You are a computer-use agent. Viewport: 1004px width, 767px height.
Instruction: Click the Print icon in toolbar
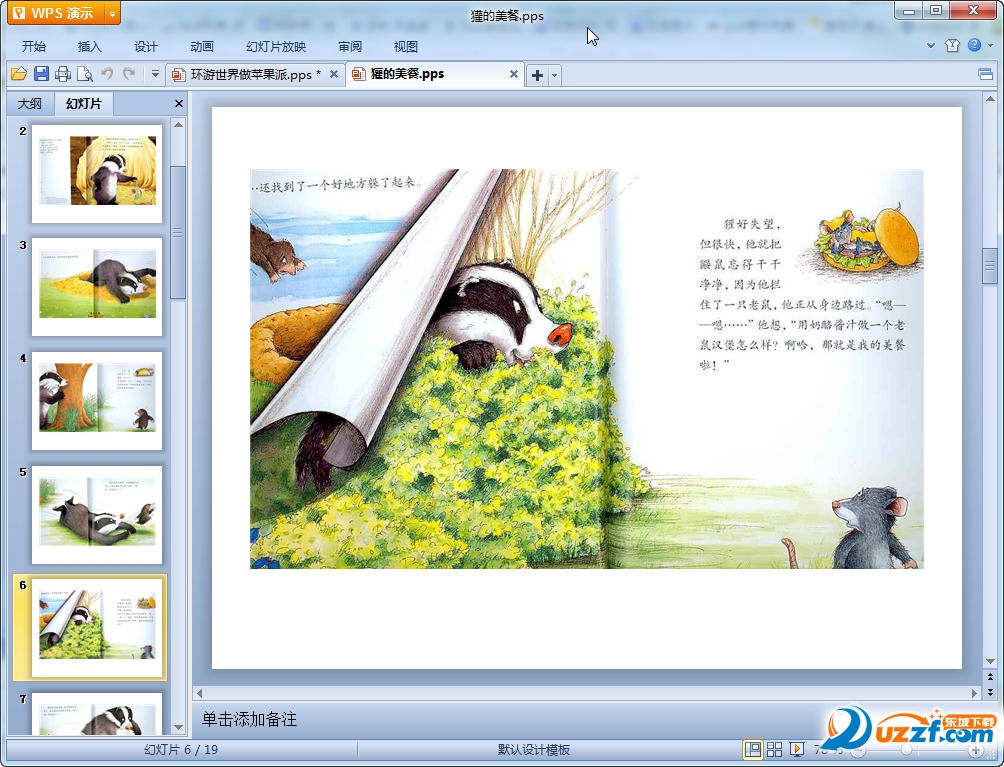[x=63, y=74]
